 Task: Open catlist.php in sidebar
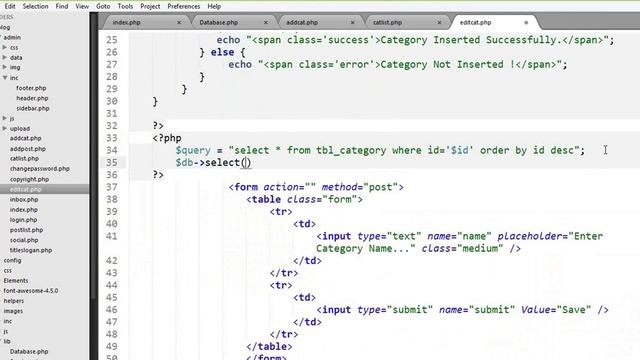coord(24,158)
